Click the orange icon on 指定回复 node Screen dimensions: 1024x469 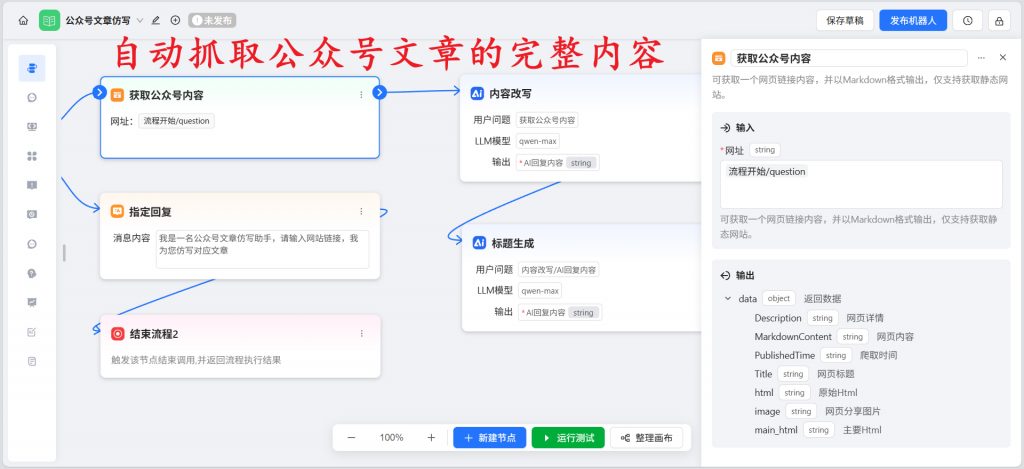(117, 211)
